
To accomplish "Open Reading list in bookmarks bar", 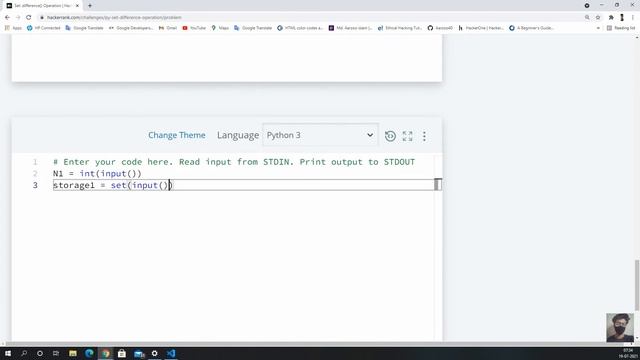I will (621, 28).
